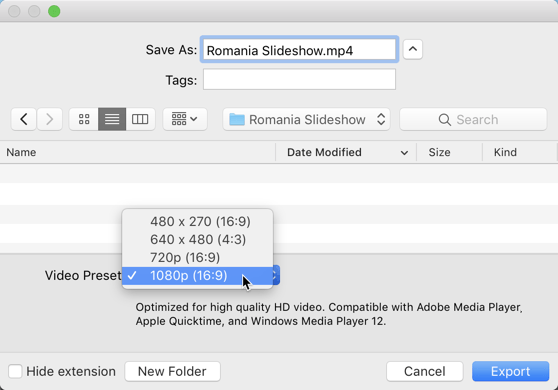Click the Export button
Viewport: 558px width, 390px height.
(510, 371)
